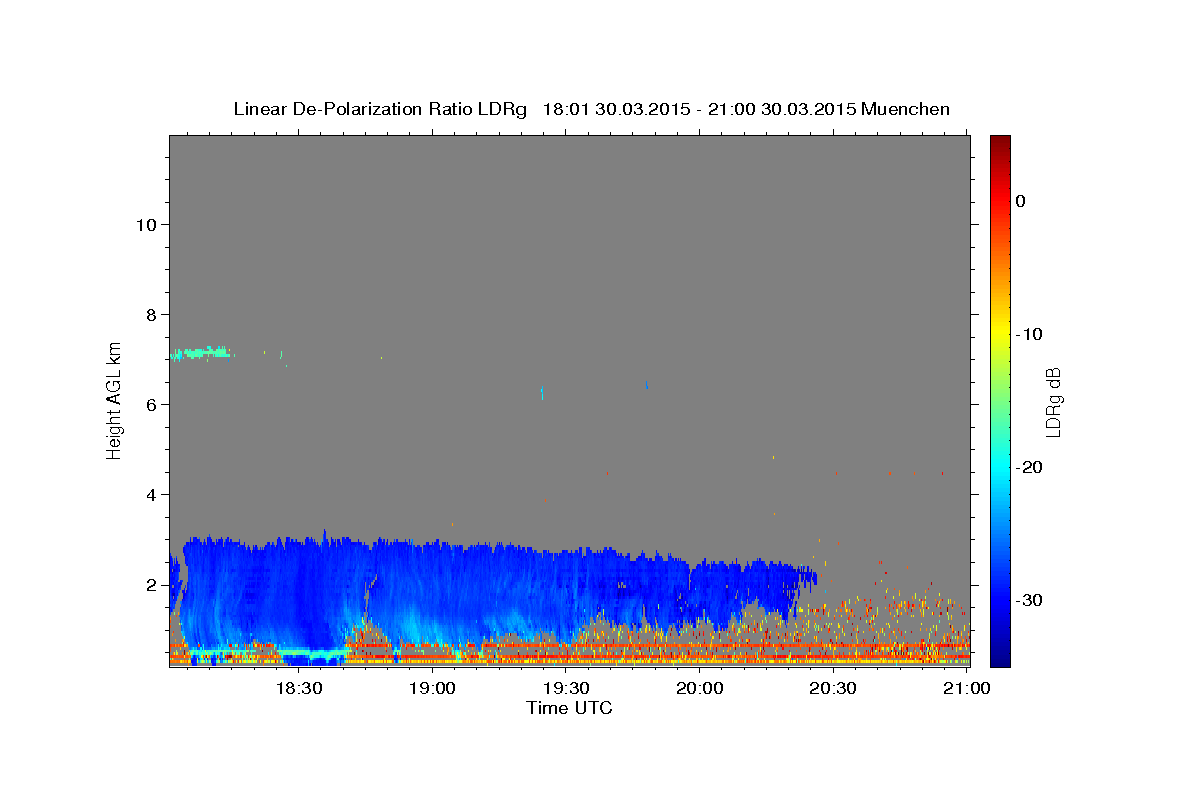Click the height axis label '10'
Viewport: 1200px width, 800px height.
(145, 224)
